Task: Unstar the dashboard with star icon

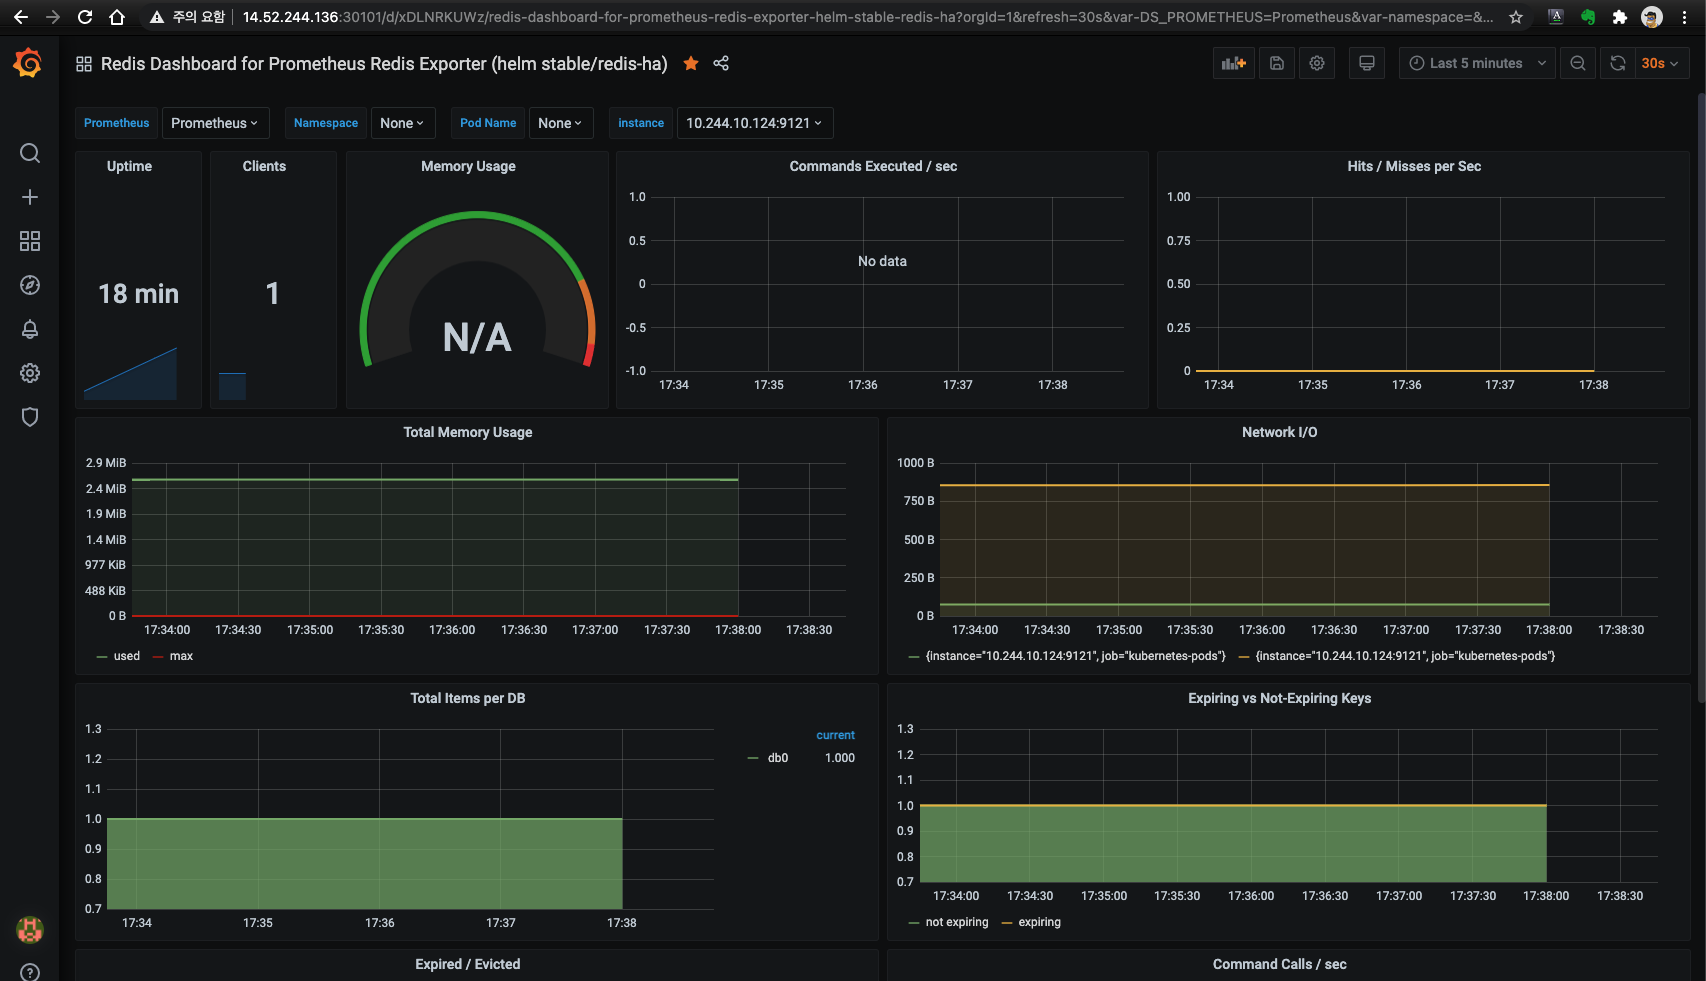Action: pos(691,63)
